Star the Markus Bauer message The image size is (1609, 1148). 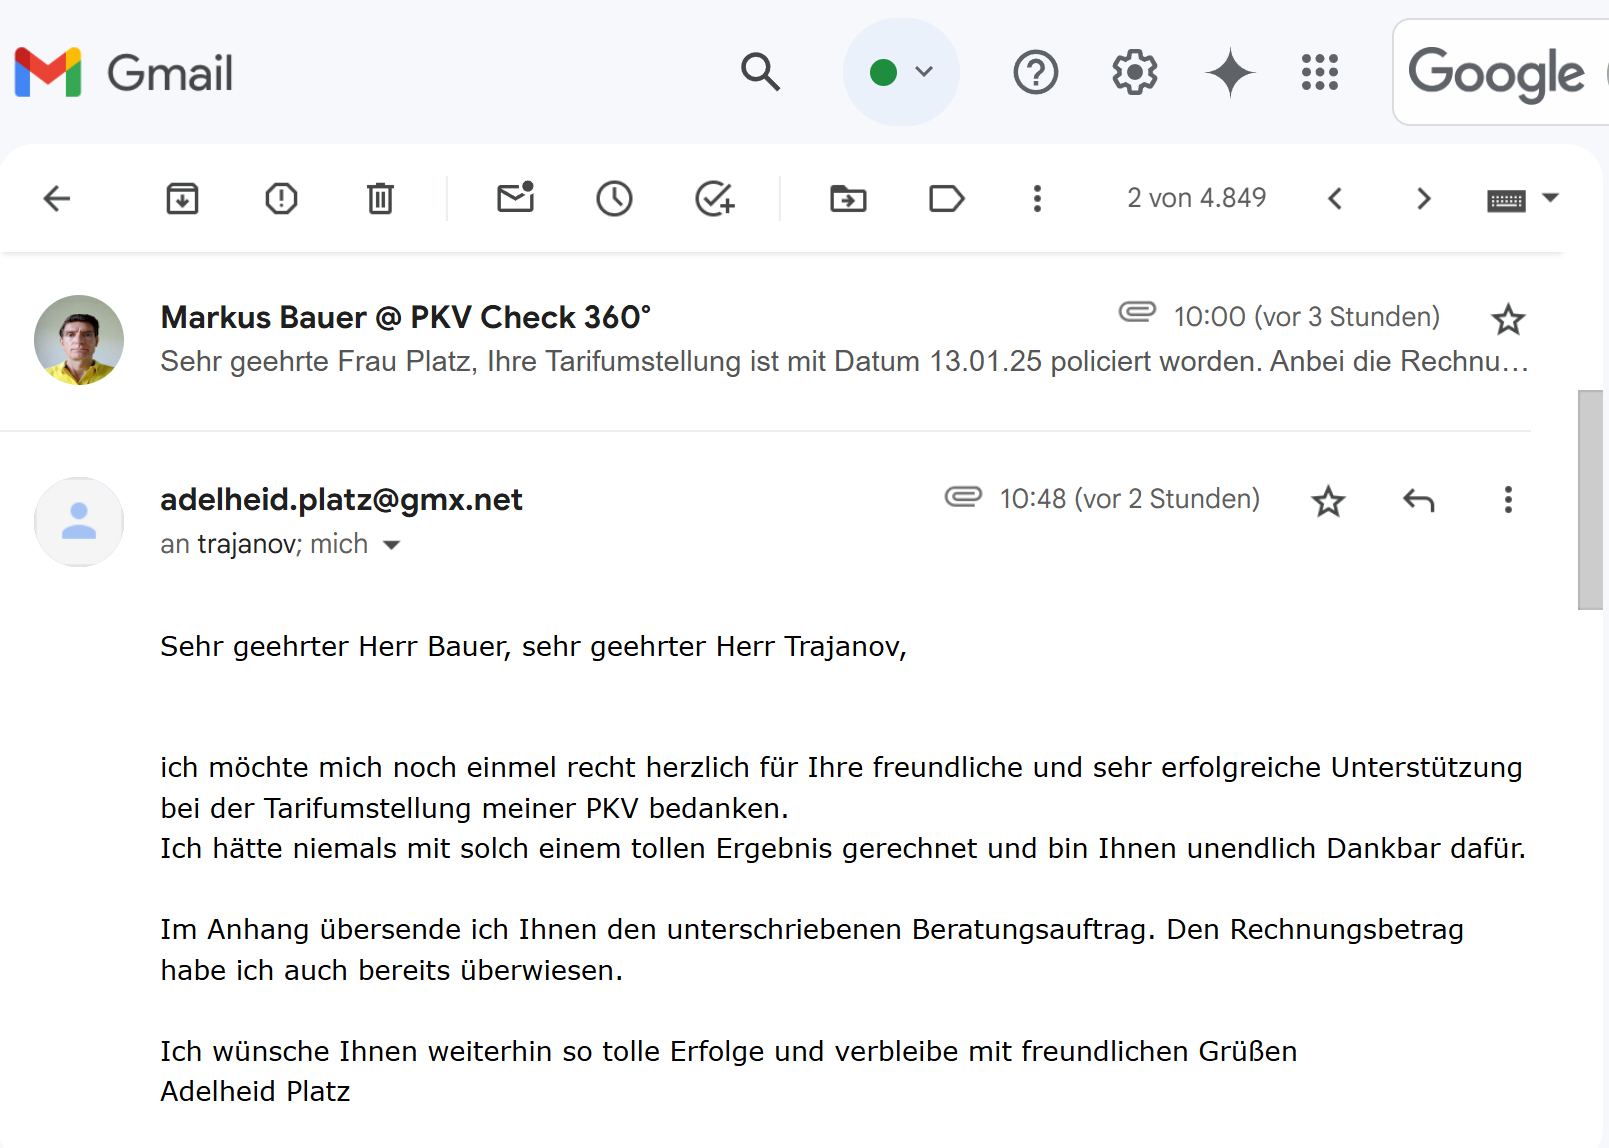point(1507,320)
